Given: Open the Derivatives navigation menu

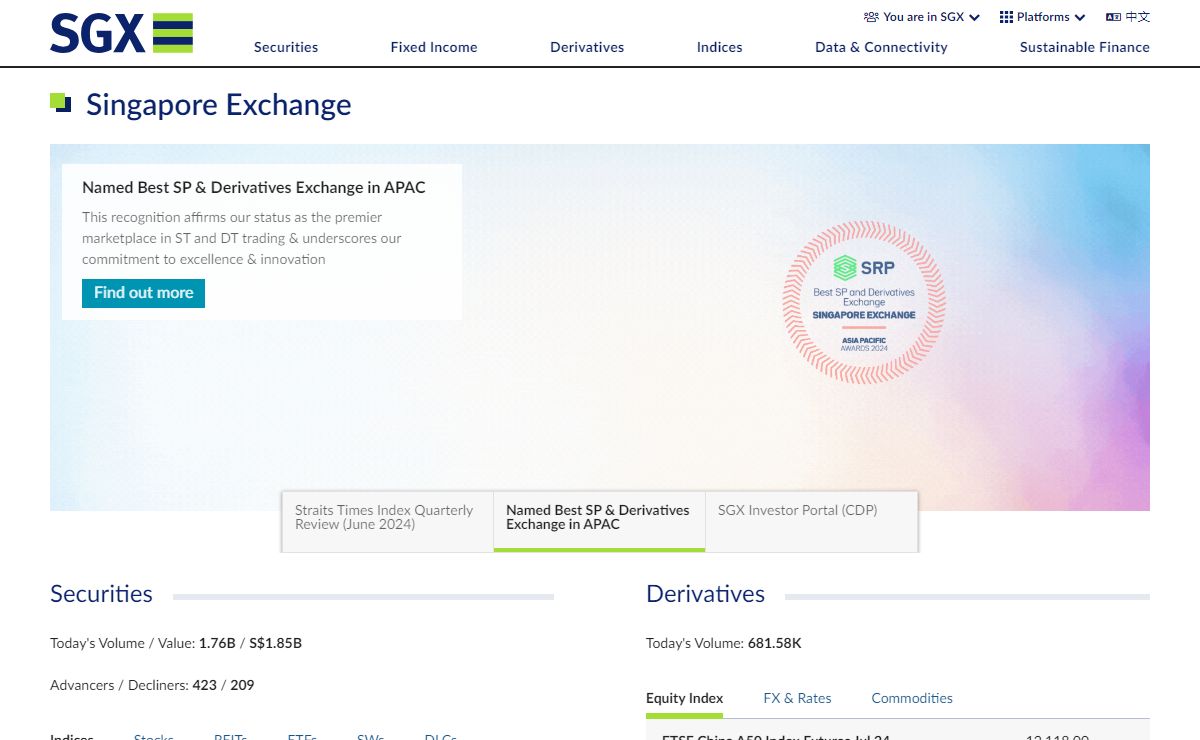Looking at the screenshot, I should [587, 47].
